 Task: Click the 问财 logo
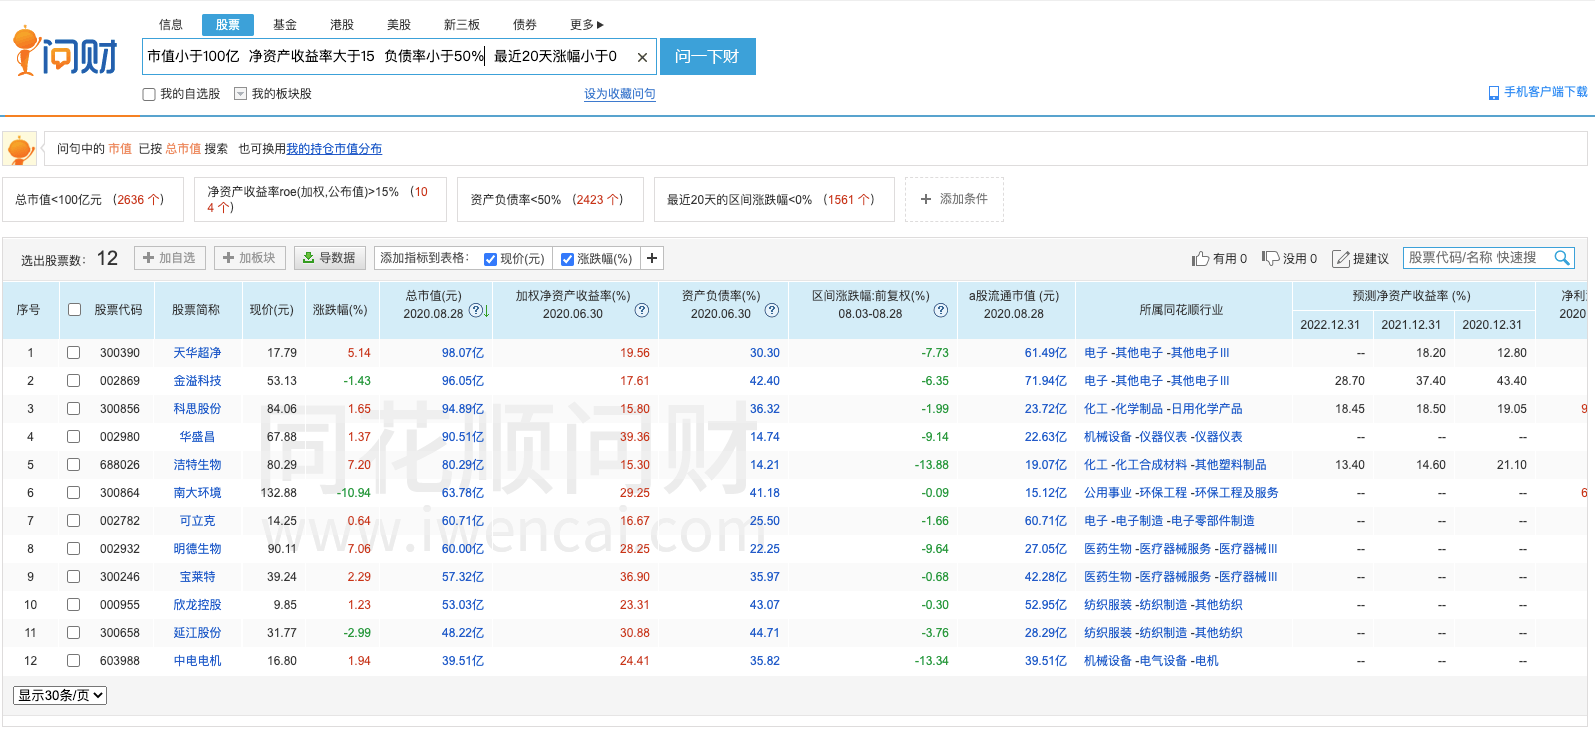pos(64,51)
